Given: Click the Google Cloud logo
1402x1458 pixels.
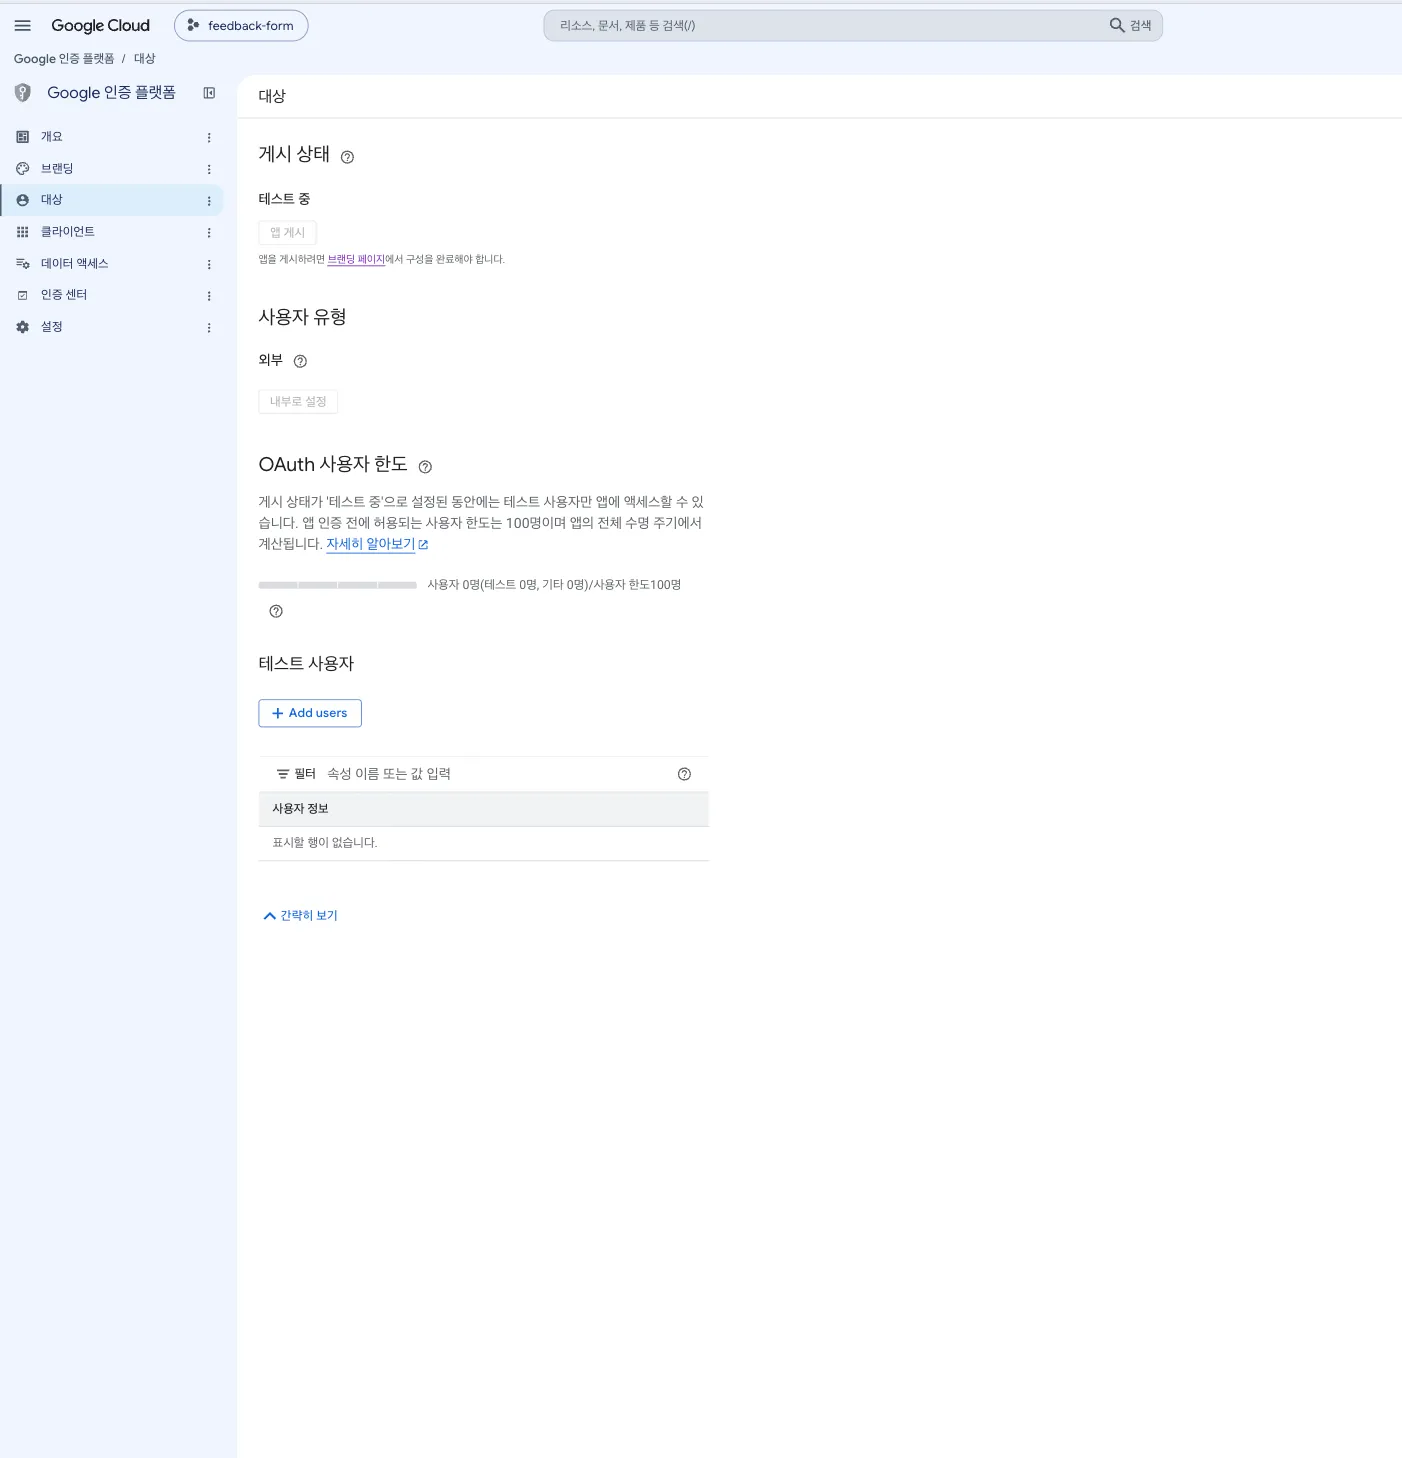Looking at the screenshot, I should [x=100, y=26].
